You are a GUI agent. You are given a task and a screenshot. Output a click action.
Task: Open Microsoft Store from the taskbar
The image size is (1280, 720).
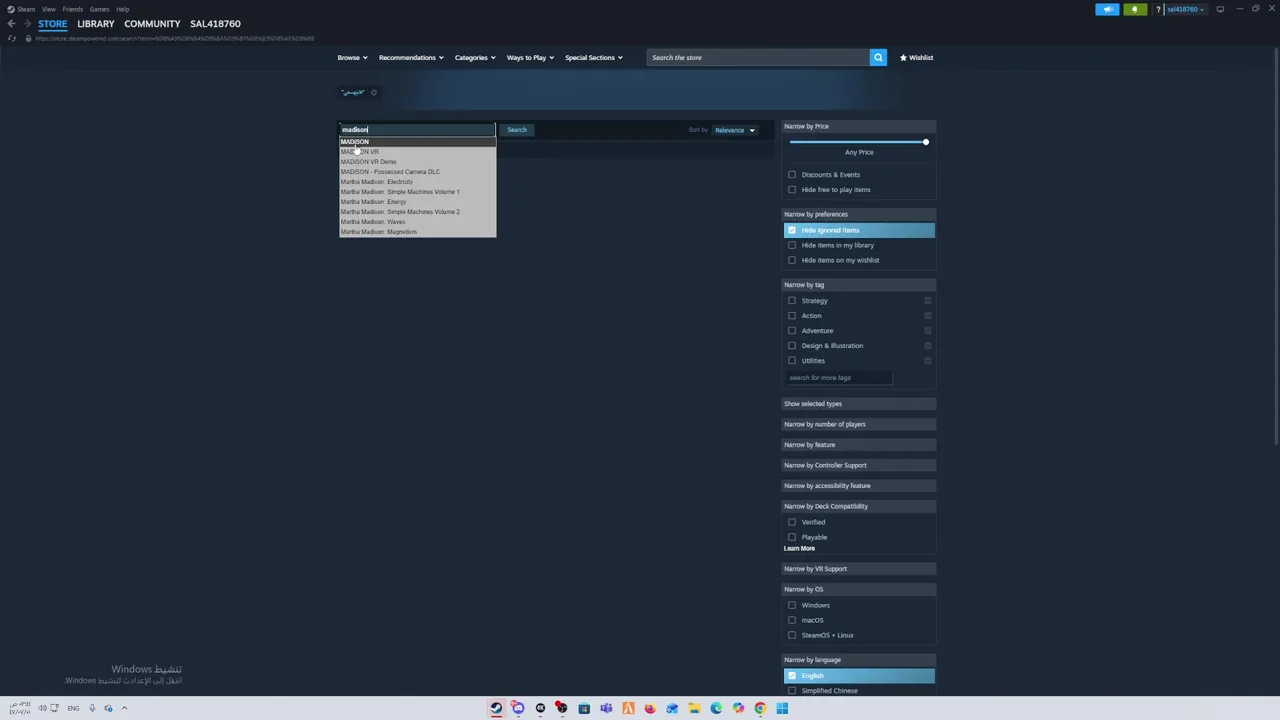[x=584, y=708]
